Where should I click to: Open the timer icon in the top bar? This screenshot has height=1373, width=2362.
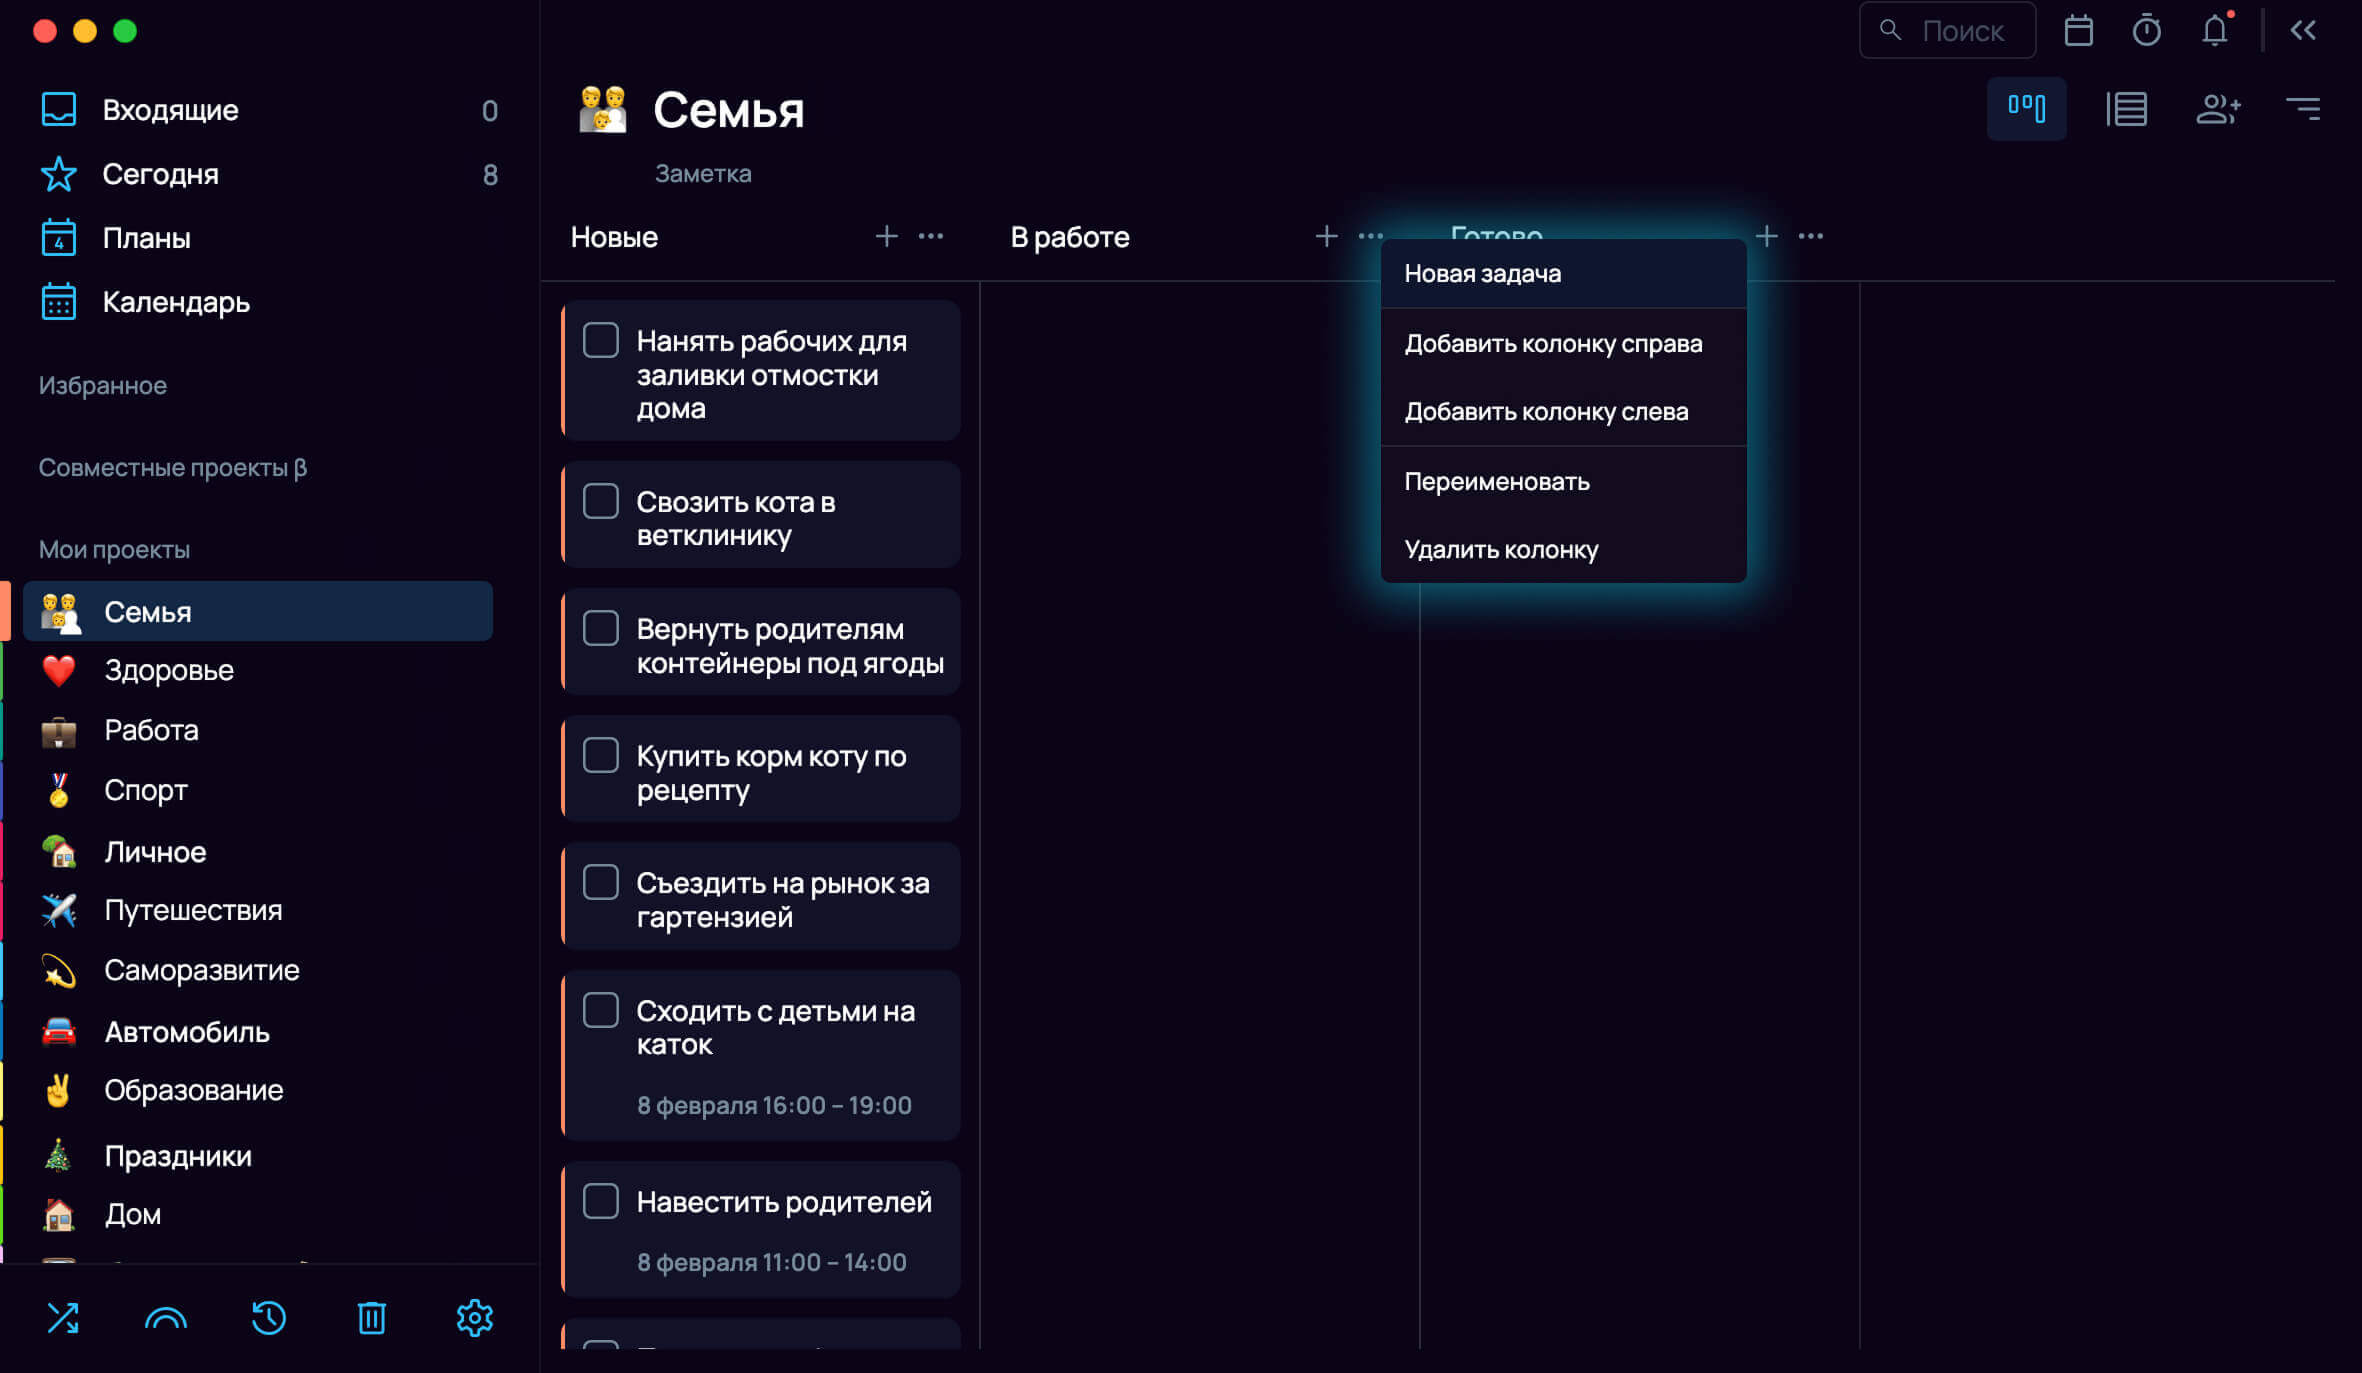2146,30
